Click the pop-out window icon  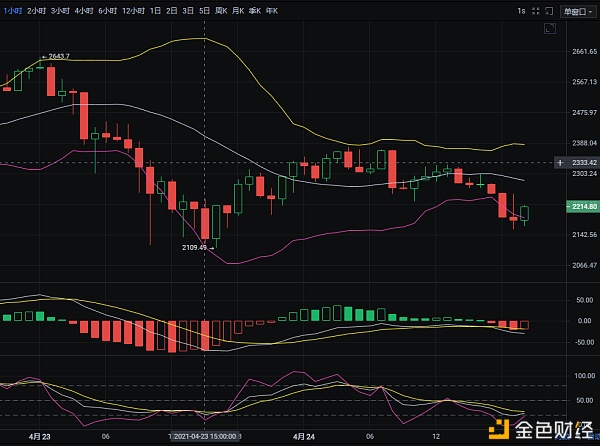pyautogui.click(x=549, y=10)
